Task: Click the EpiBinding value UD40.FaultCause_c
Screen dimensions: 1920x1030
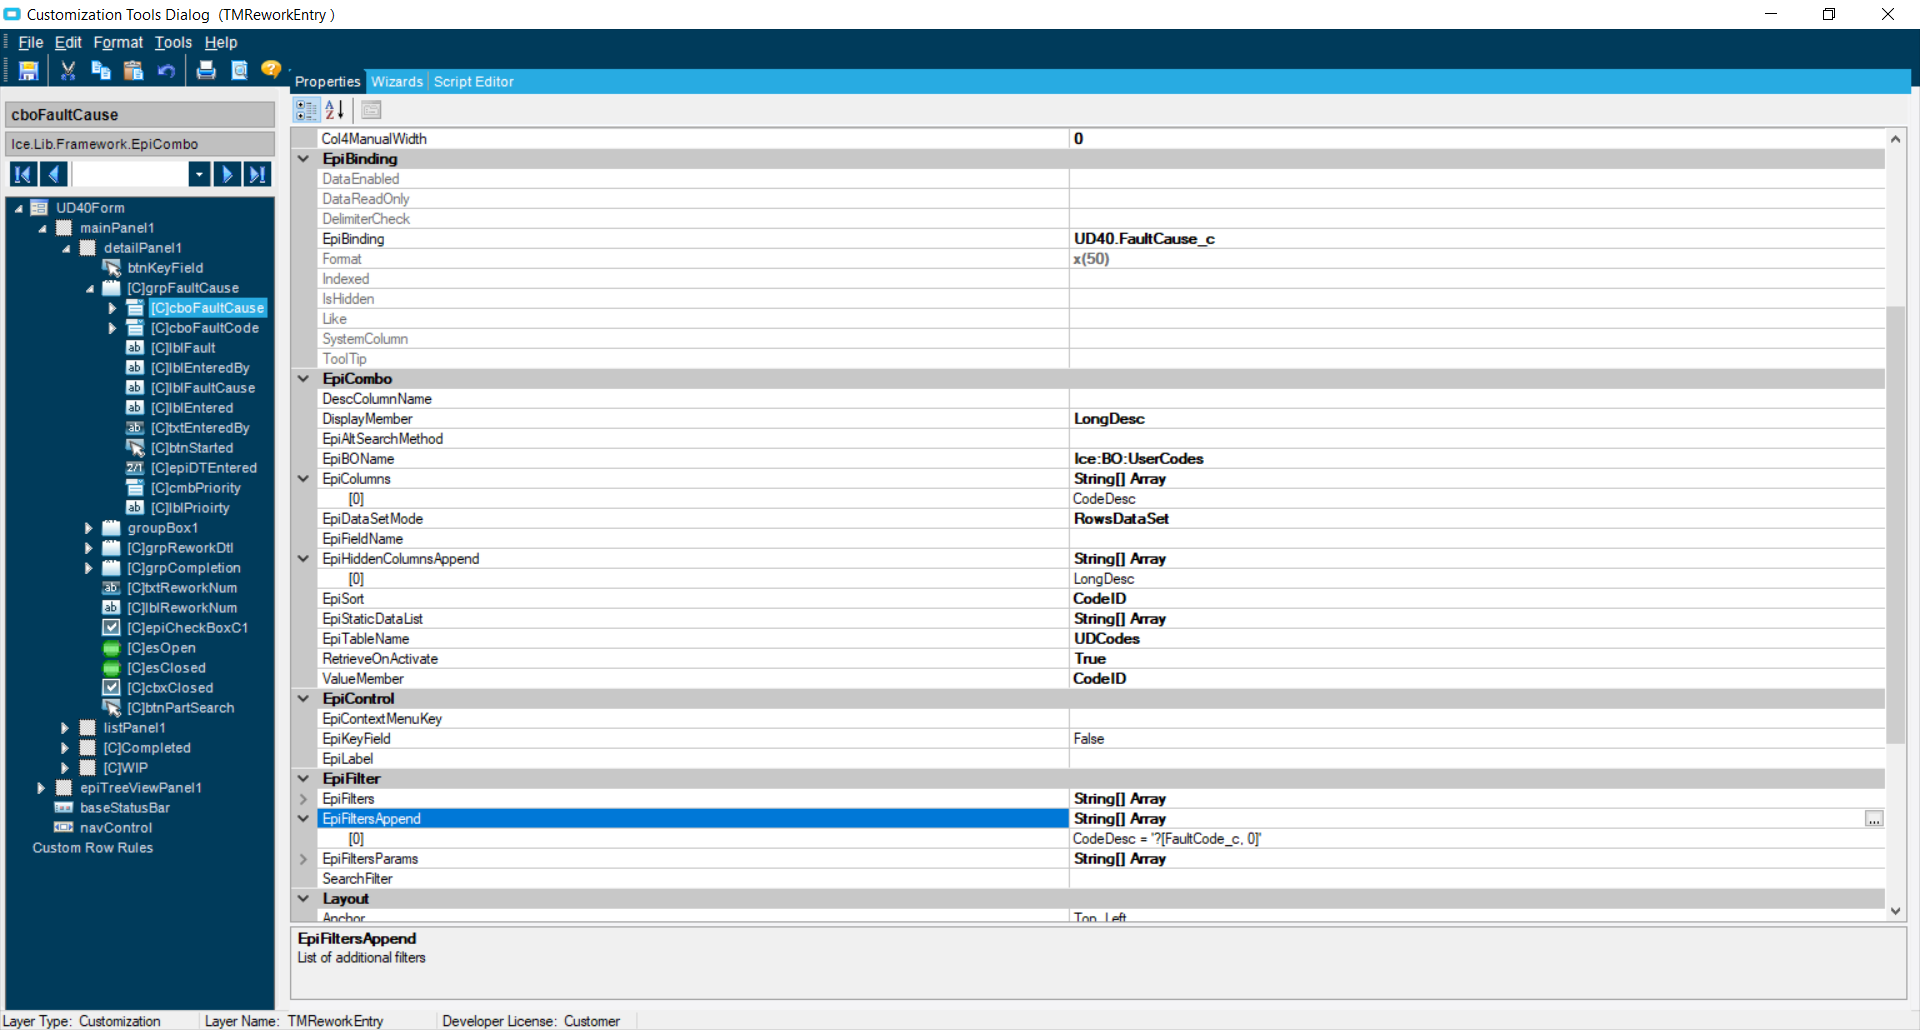Action: [x=1144, y=238]
